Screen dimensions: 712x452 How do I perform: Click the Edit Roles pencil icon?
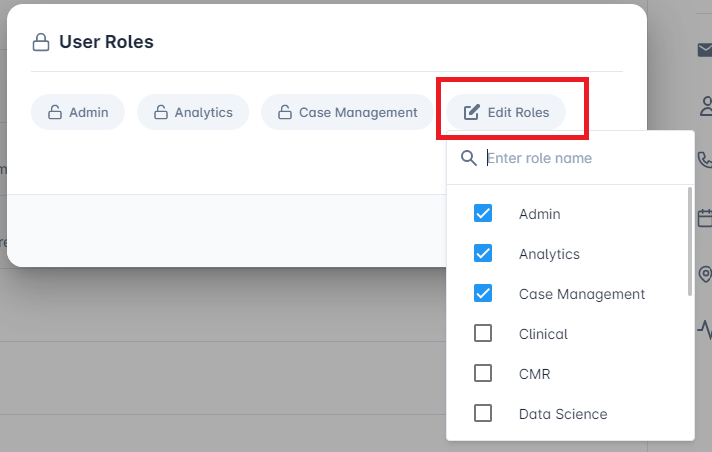(471, 112)
